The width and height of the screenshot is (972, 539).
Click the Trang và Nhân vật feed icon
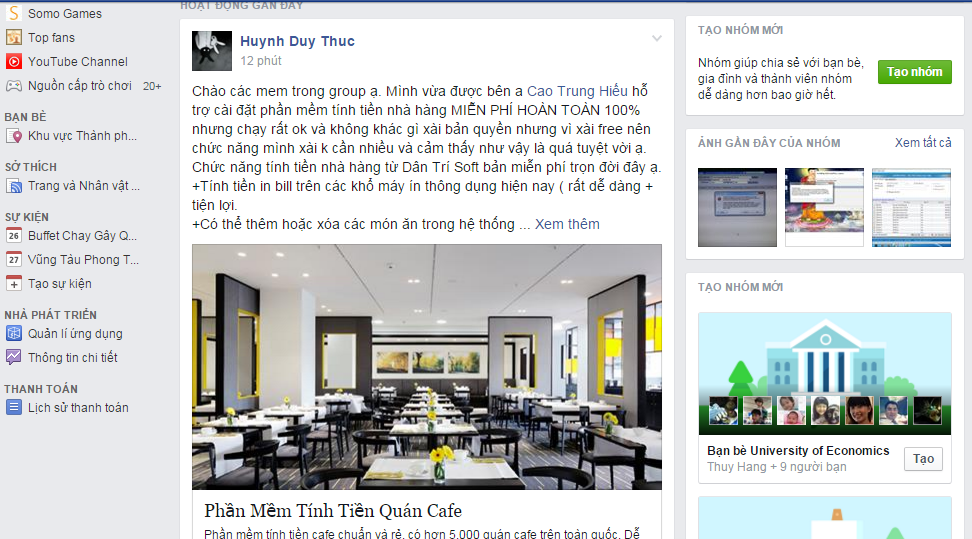click(14, 185)
